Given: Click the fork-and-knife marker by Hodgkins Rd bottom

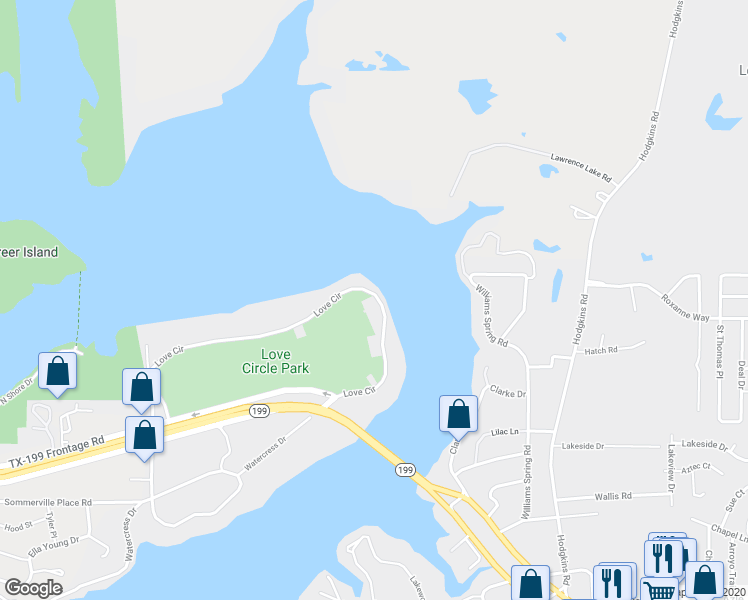Looking at the screenshot, I should 613,582.
